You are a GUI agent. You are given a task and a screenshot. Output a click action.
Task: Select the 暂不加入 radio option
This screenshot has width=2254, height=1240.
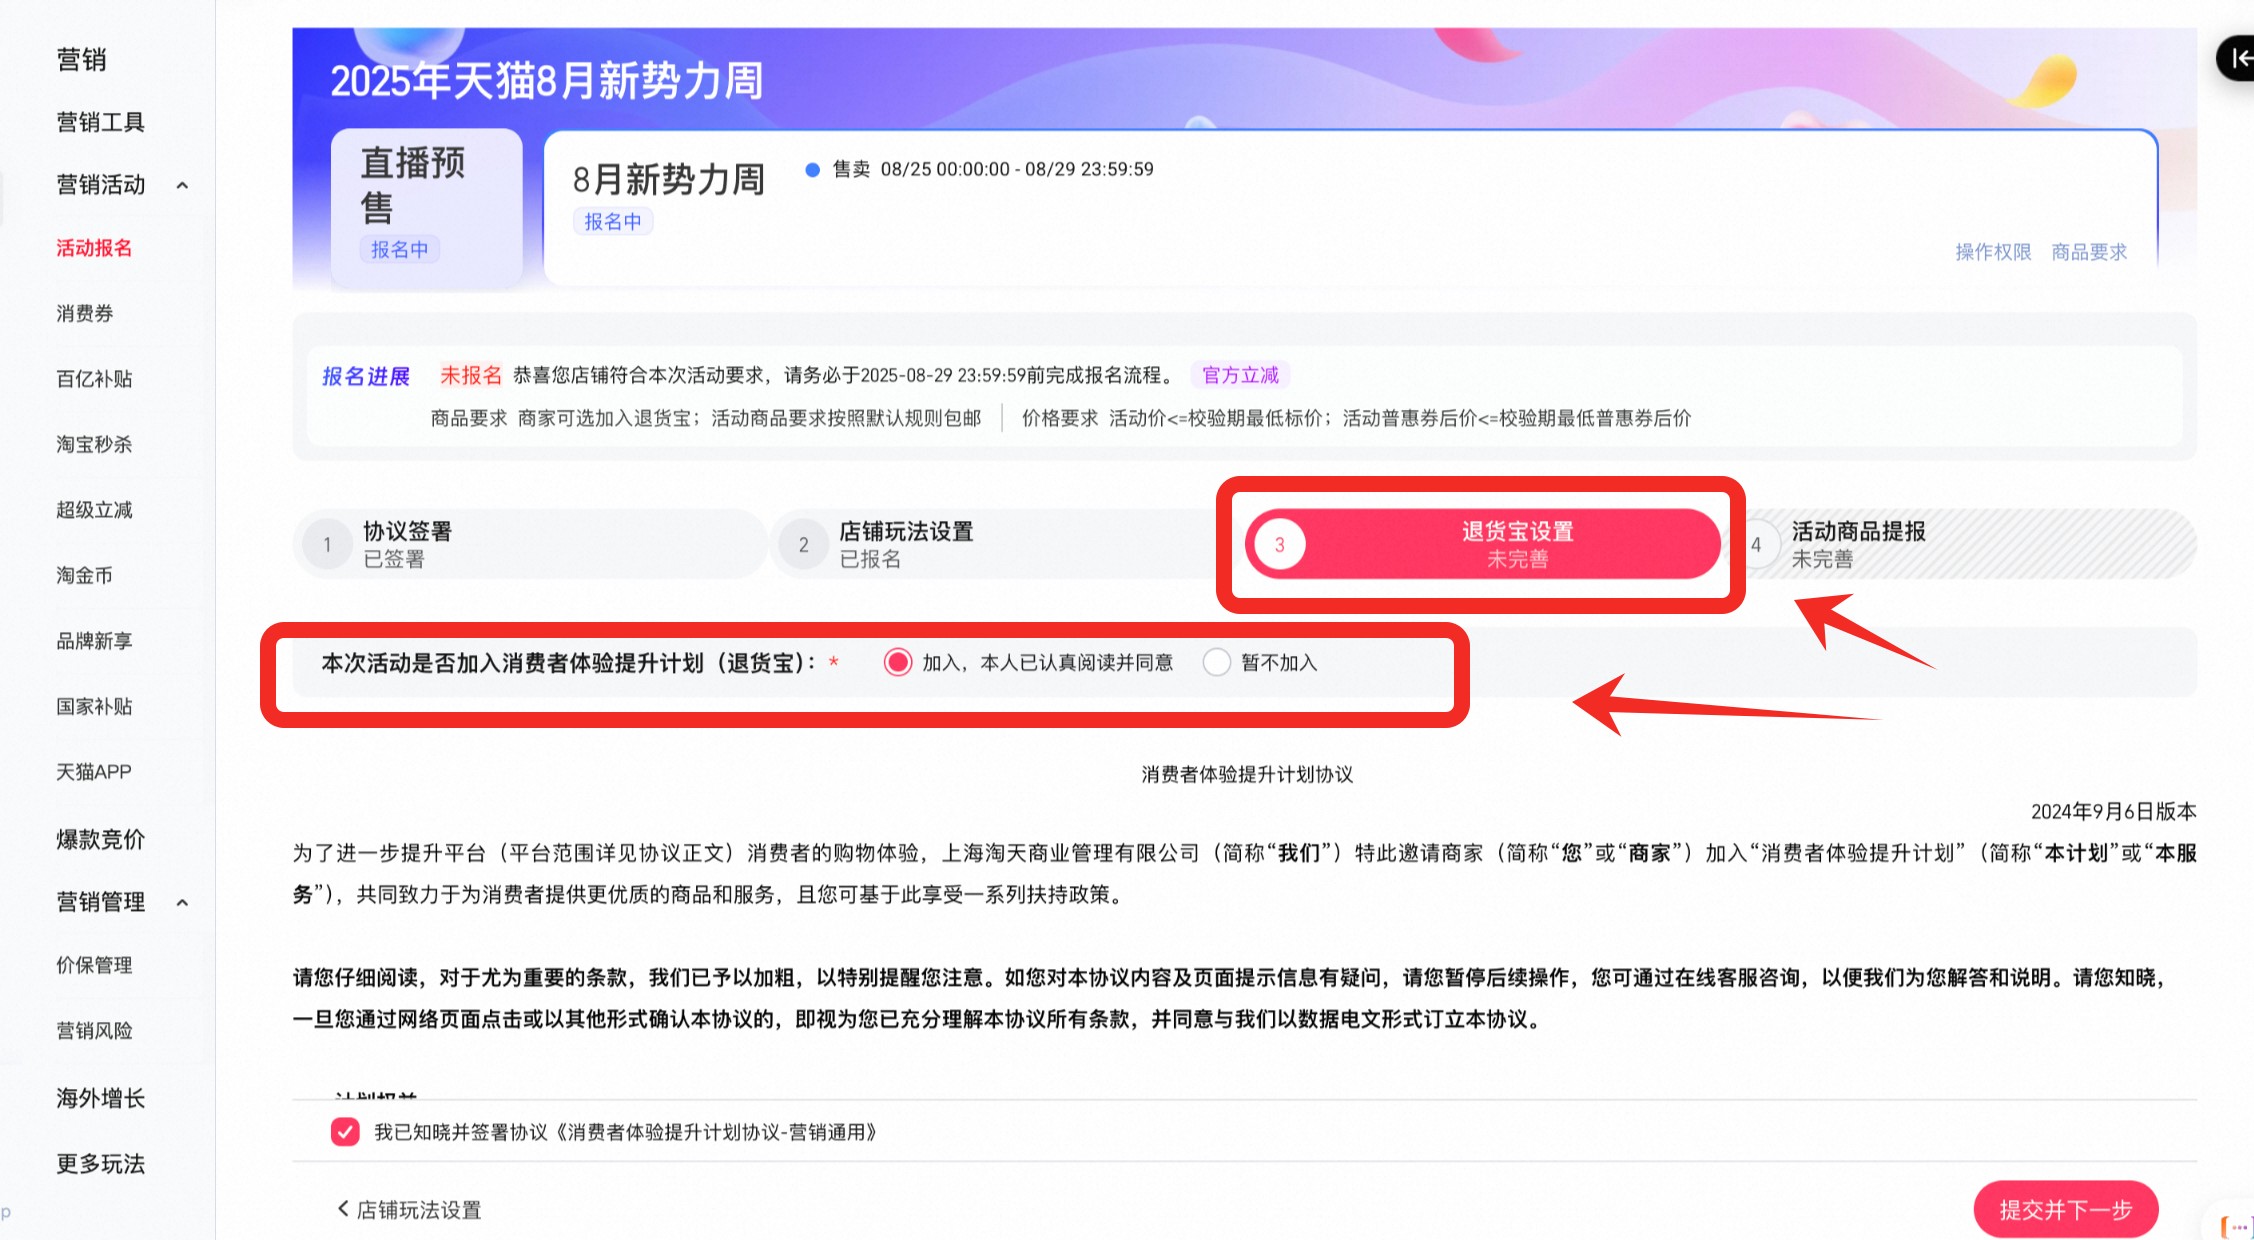pyautogui.click(x=1216, y=662)
